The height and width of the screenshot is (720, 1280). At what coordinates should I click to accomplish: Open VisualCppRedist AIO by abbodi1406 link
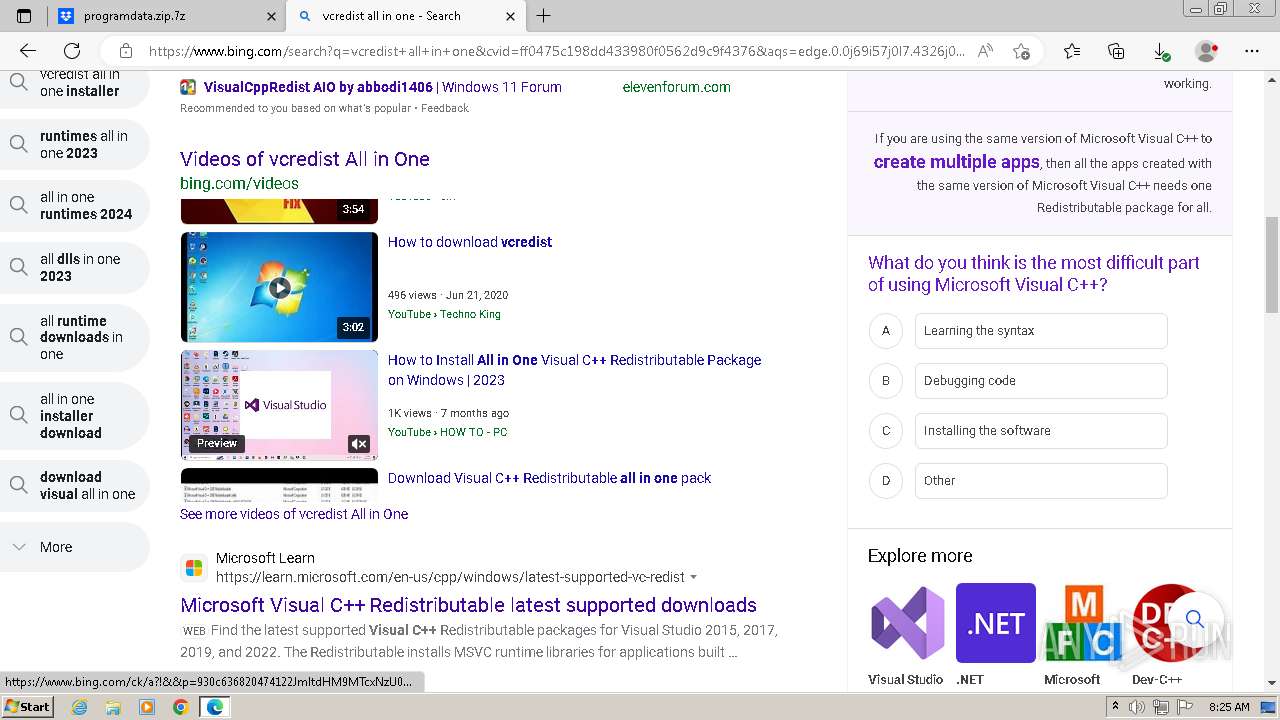[382, 87]
